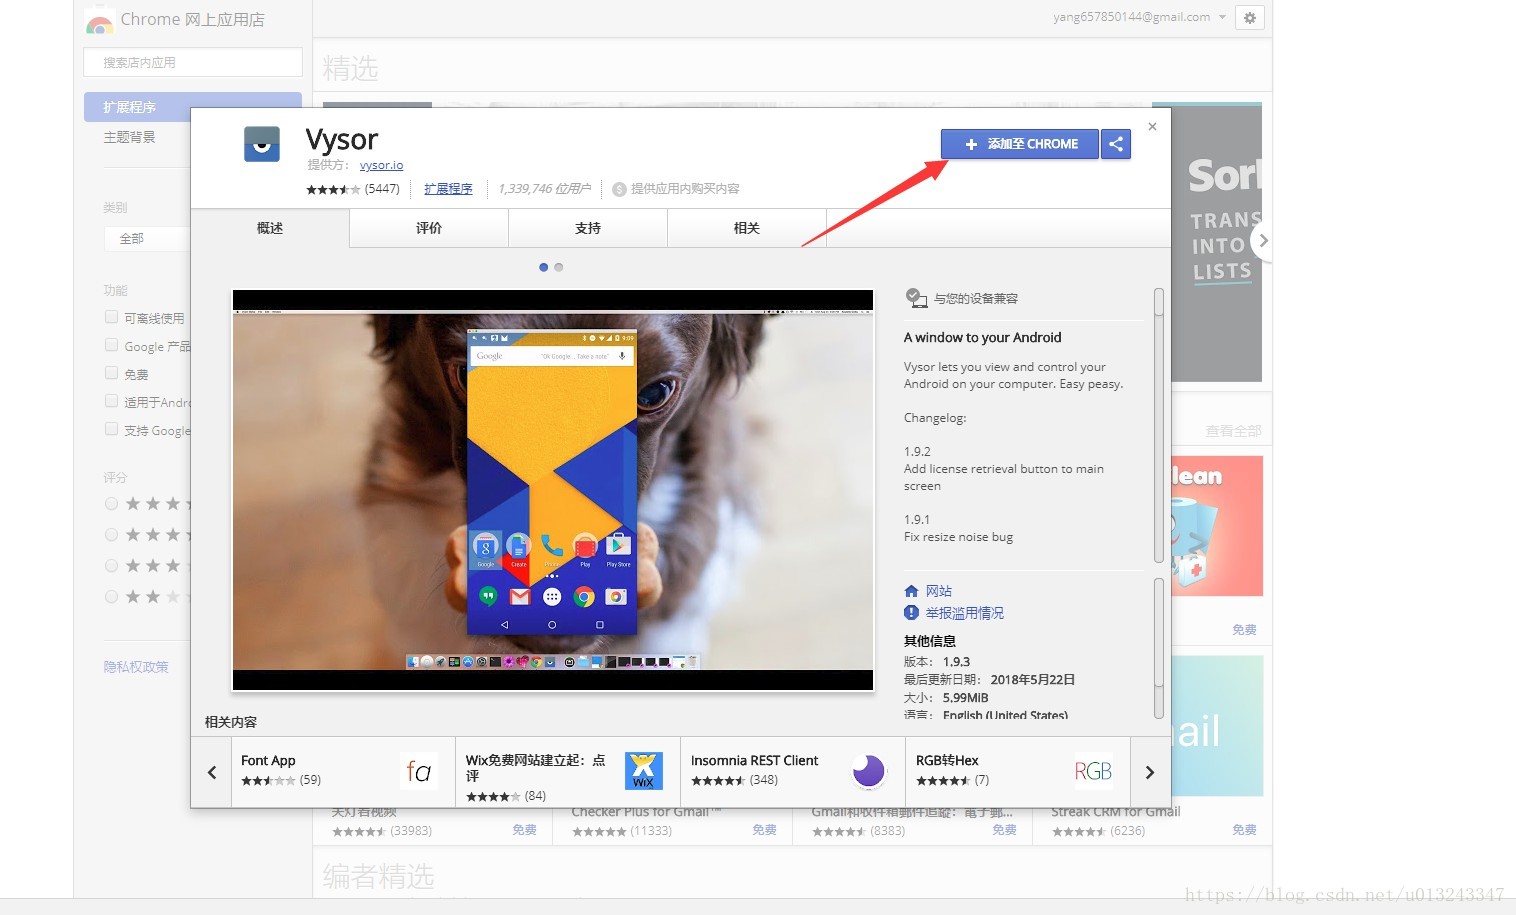Screen dimensions: 1516x915
Task: Click the share icon button
Action: tap(1116, 144)
